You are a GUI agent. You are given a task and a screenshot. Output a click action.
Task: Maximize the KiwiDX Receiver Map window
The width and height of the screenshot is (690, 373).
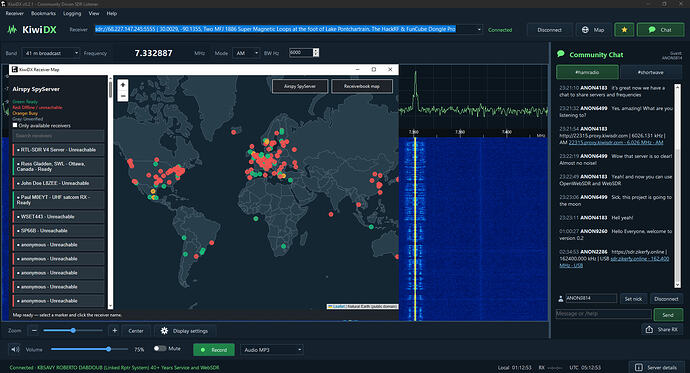[x=374, y=69]
